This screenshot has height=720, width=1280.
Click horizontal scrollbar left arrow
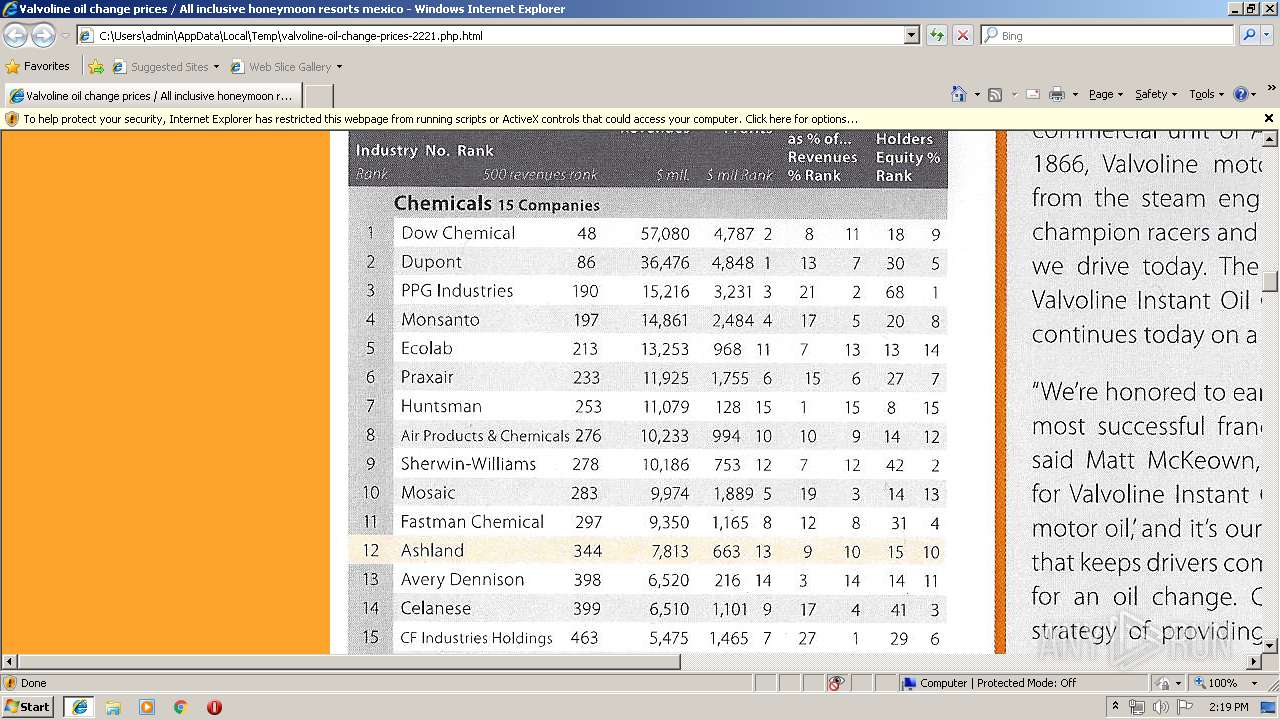[x=9, y=661]
